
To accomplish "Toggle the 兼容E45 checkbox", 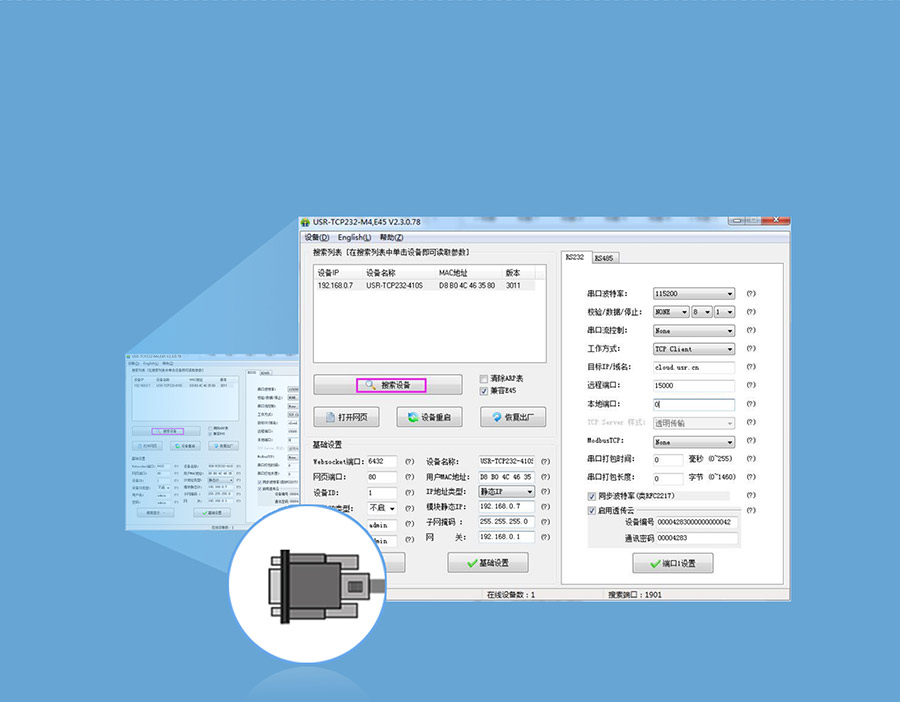I will click(x=484, y=391).
